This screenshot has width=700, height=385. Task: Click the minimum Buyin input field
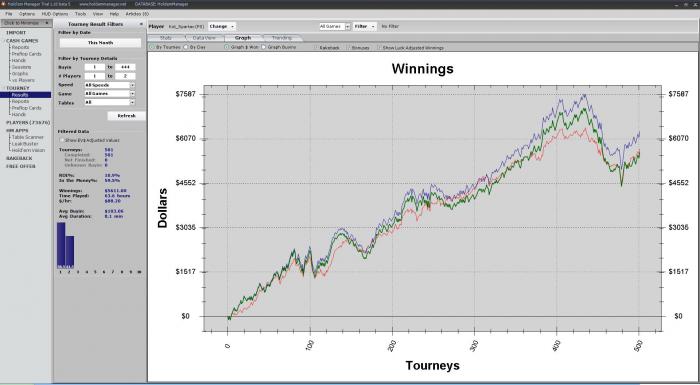coord(95,67)
